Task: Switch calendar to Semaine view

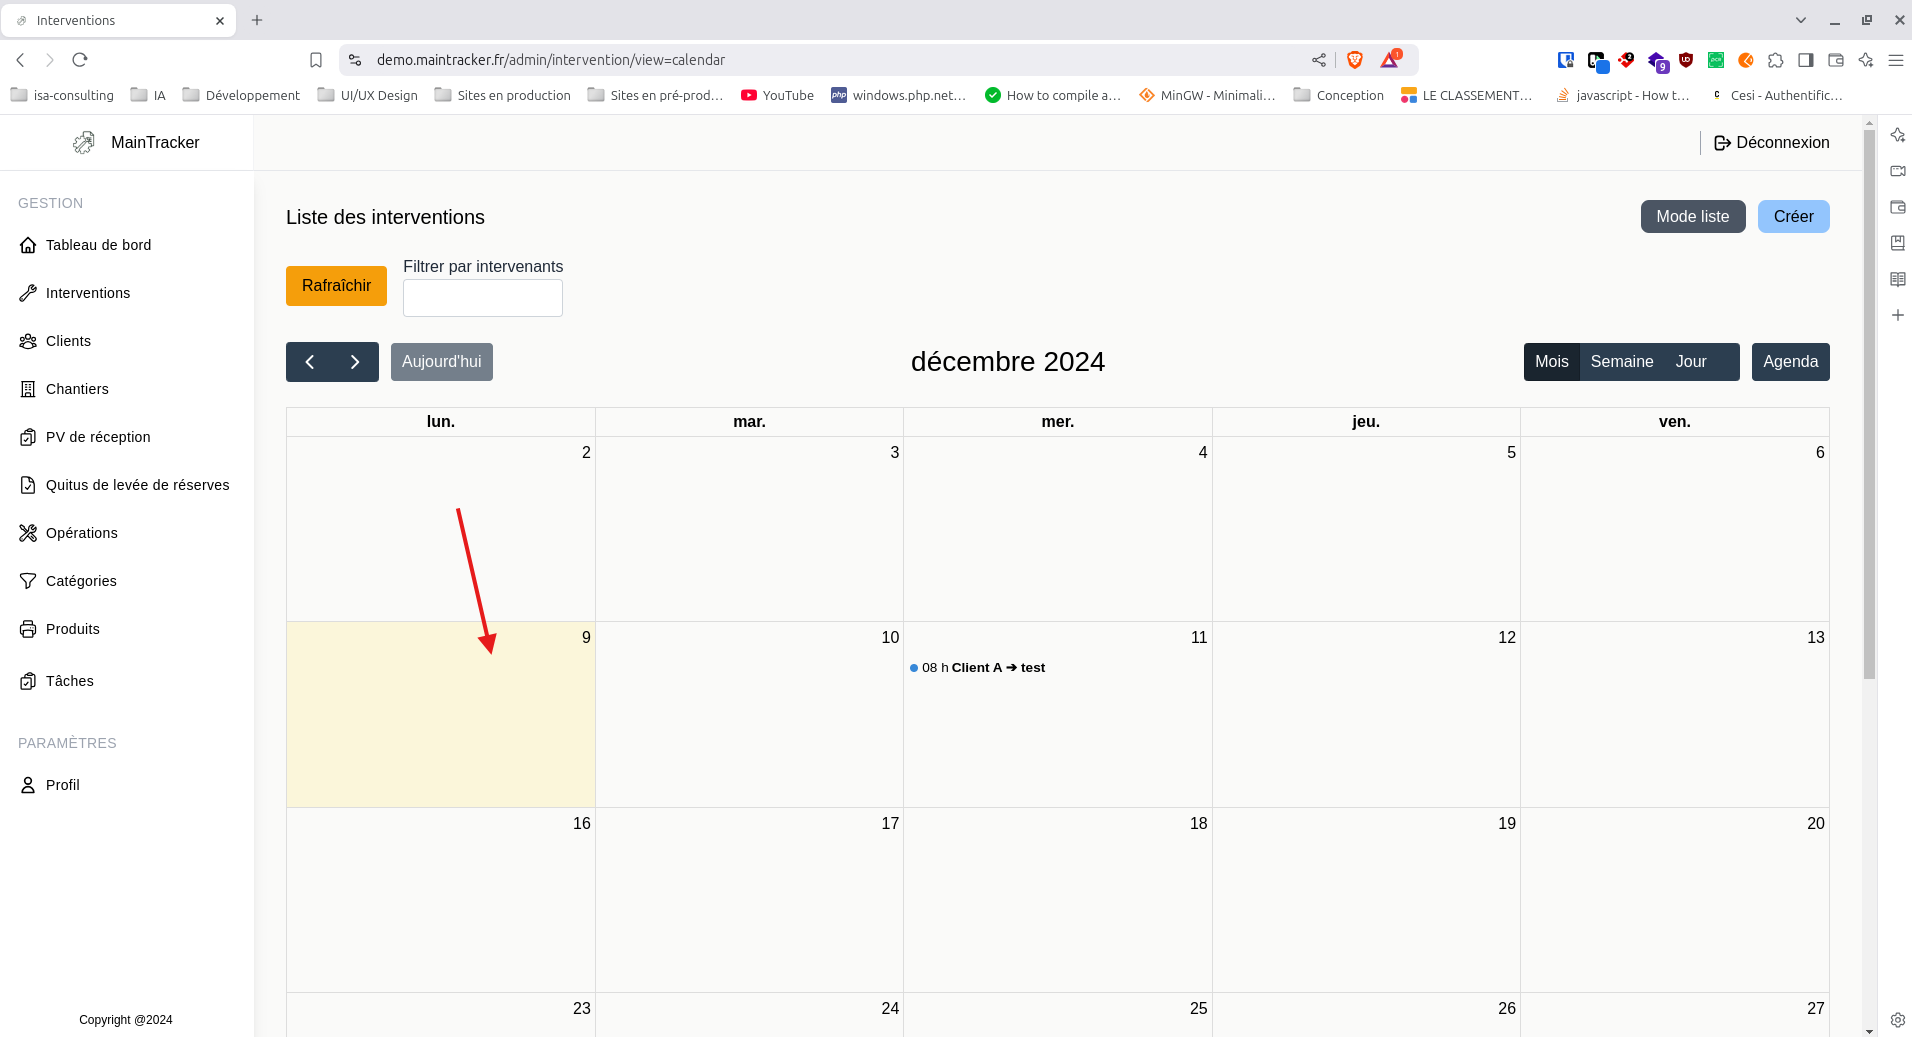Action: 1621,362
